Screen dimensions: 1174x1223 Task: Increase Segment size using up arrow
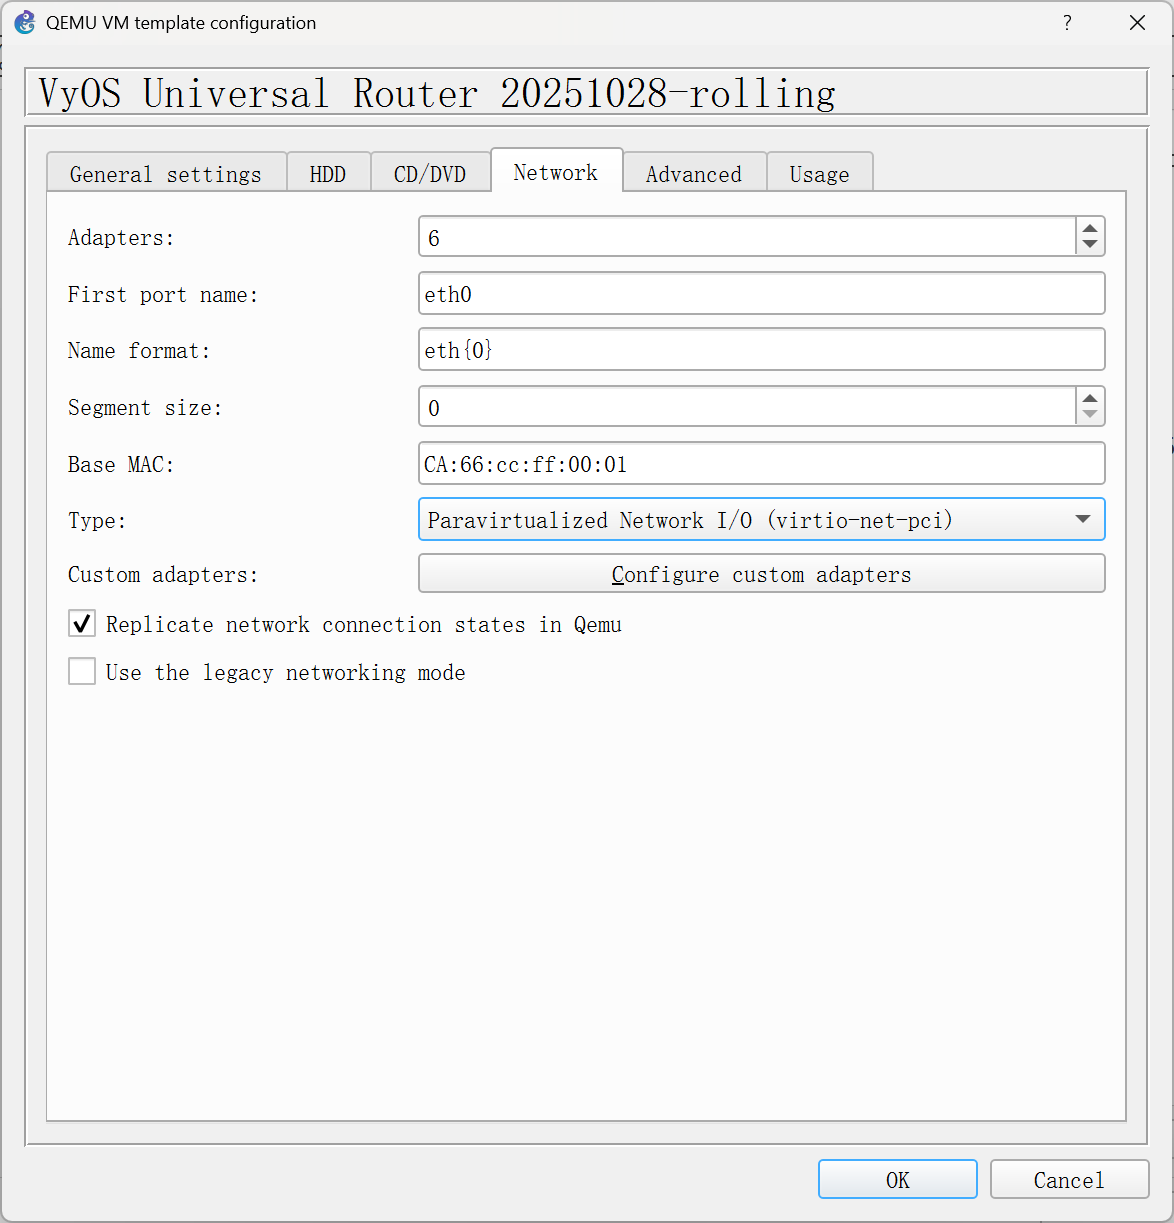[1090, 399]
